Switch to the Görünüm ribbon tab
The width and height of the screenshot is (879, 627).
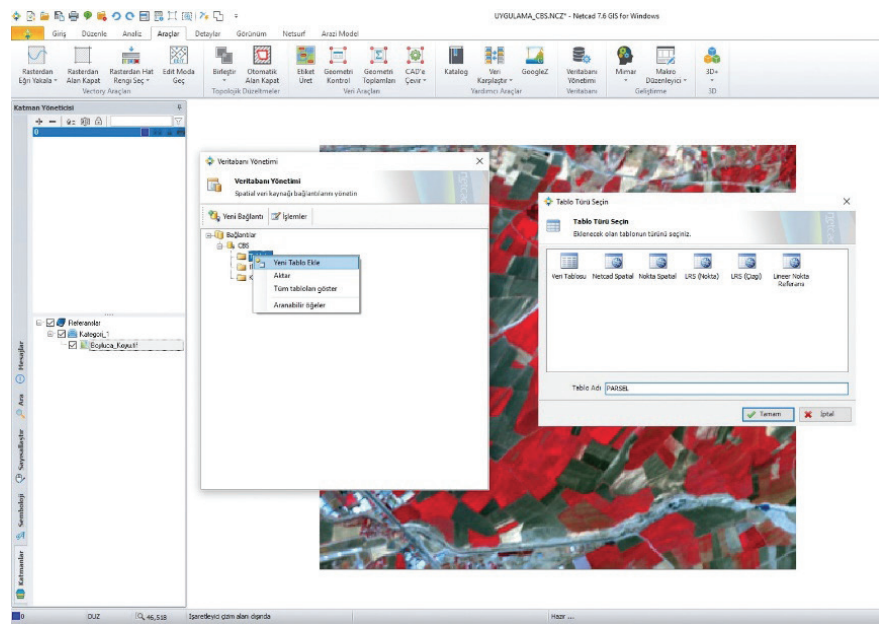coord(249,33)
